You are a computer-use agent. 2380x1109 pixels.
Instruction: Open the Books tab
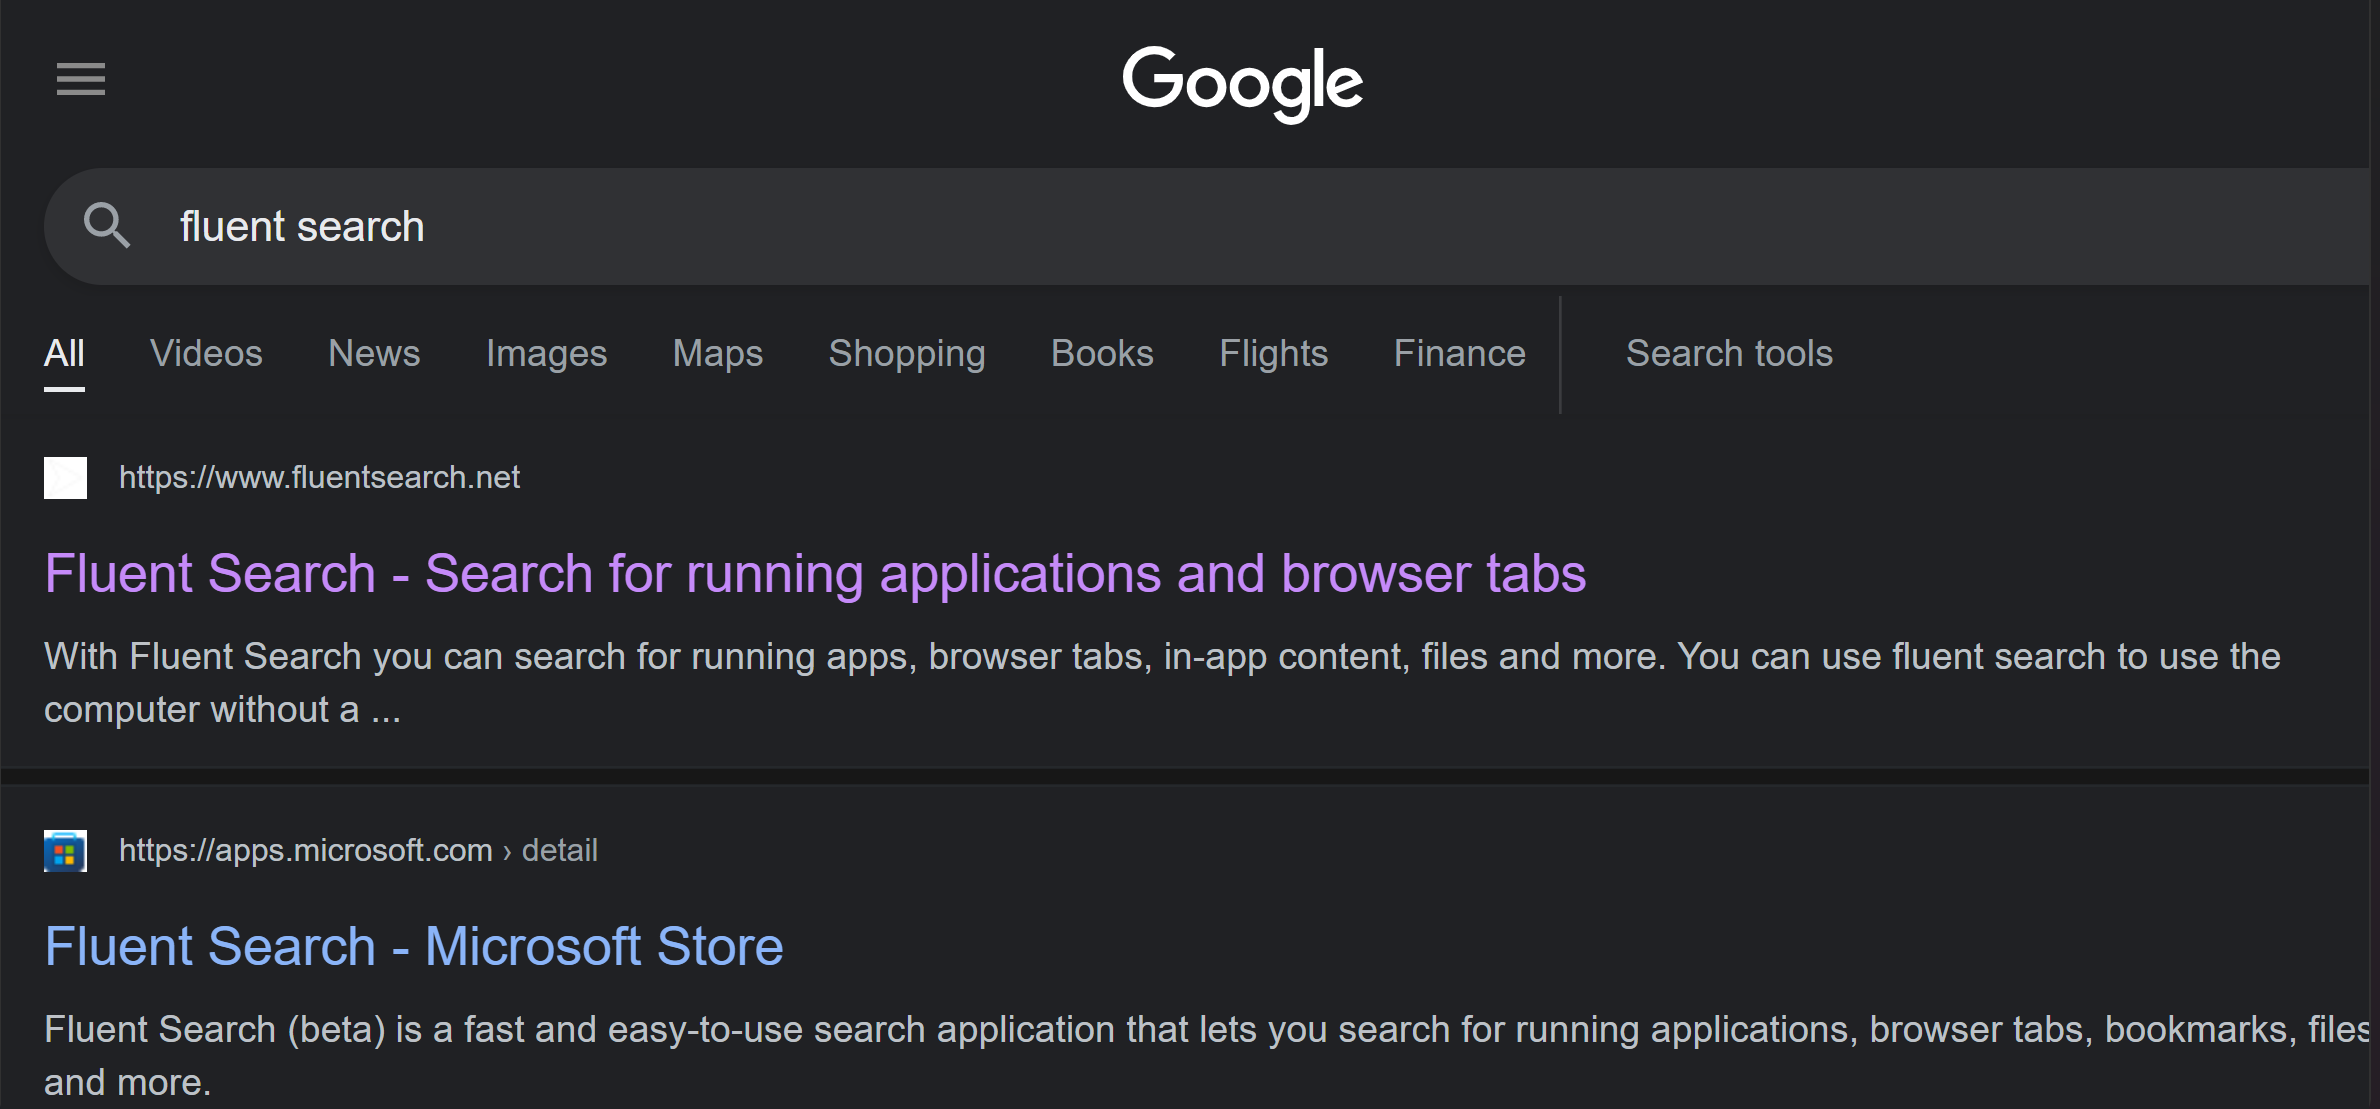[1102, 353]
